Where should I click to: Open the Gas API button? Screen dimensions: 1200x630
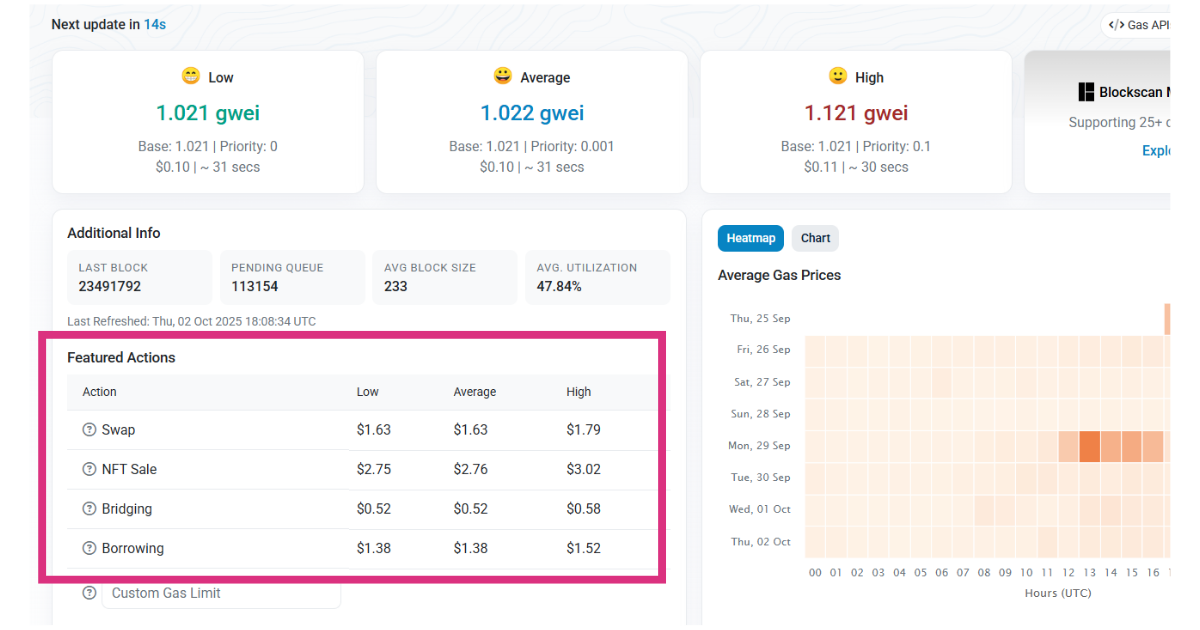[x=1138, y=25]
